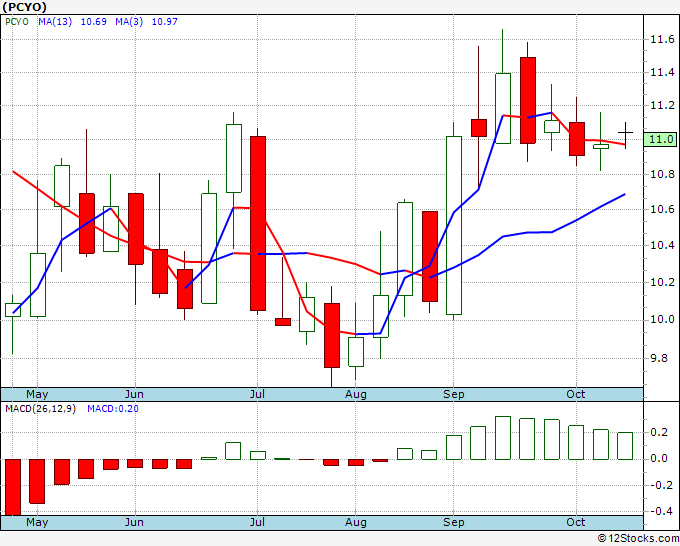
Task: Click the Oct label on price chart axis
Action: click(576, 394)
